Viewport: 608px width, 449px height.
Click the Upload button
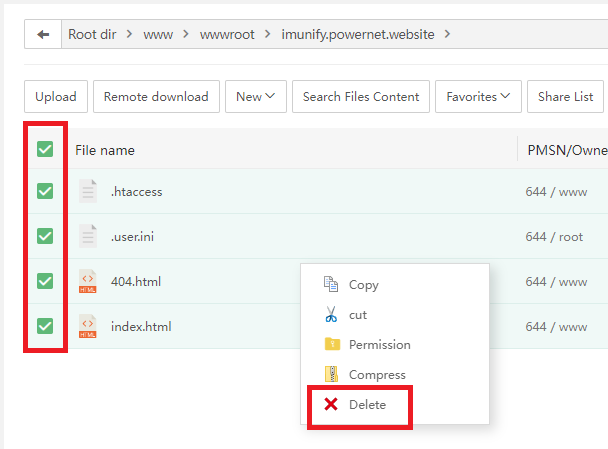point(56,97)
